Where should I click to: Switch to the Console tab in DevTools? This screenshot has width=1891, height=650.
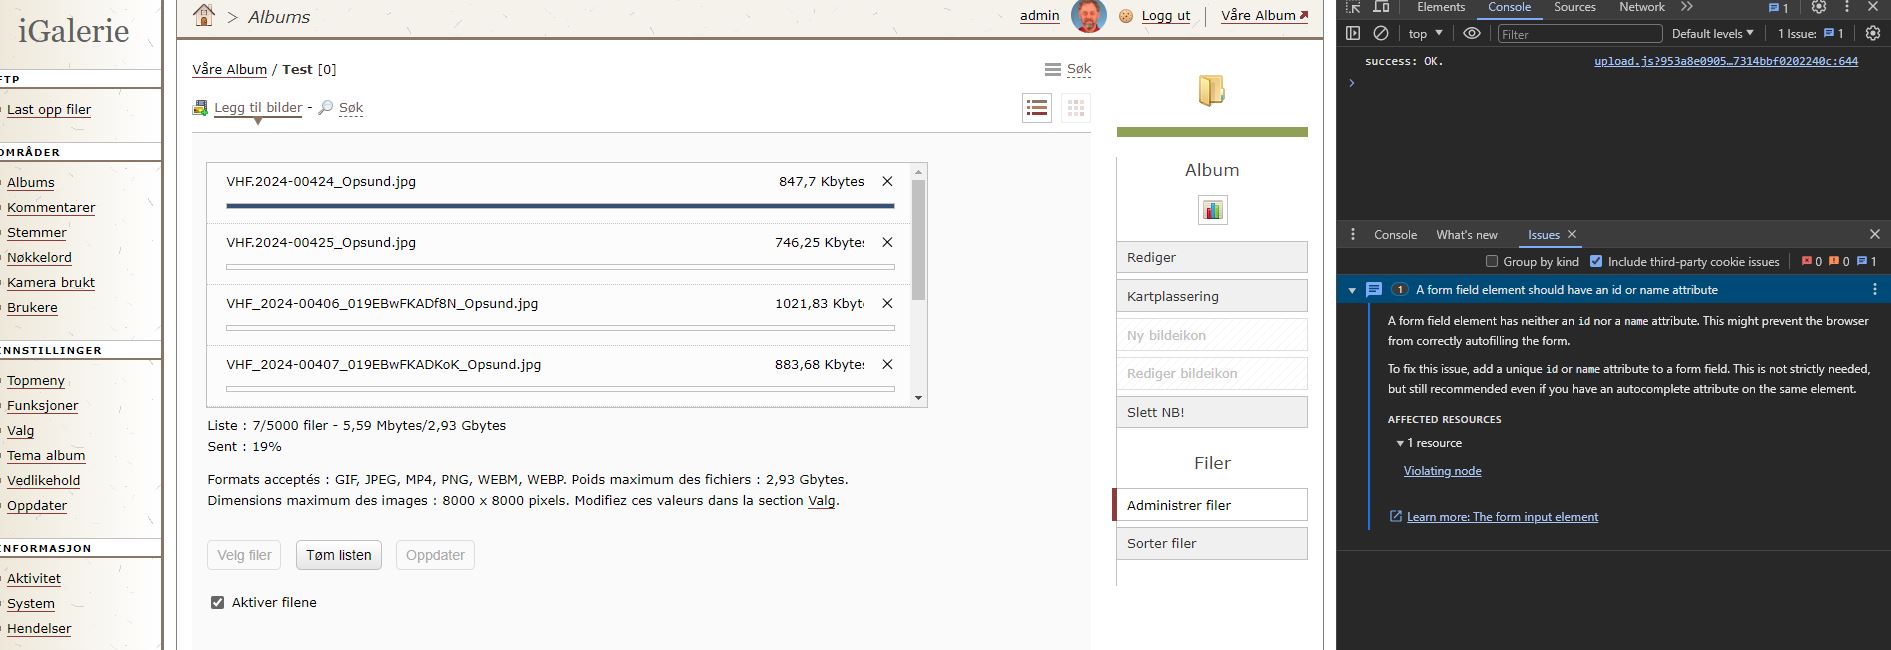[x=1509, y=7]
